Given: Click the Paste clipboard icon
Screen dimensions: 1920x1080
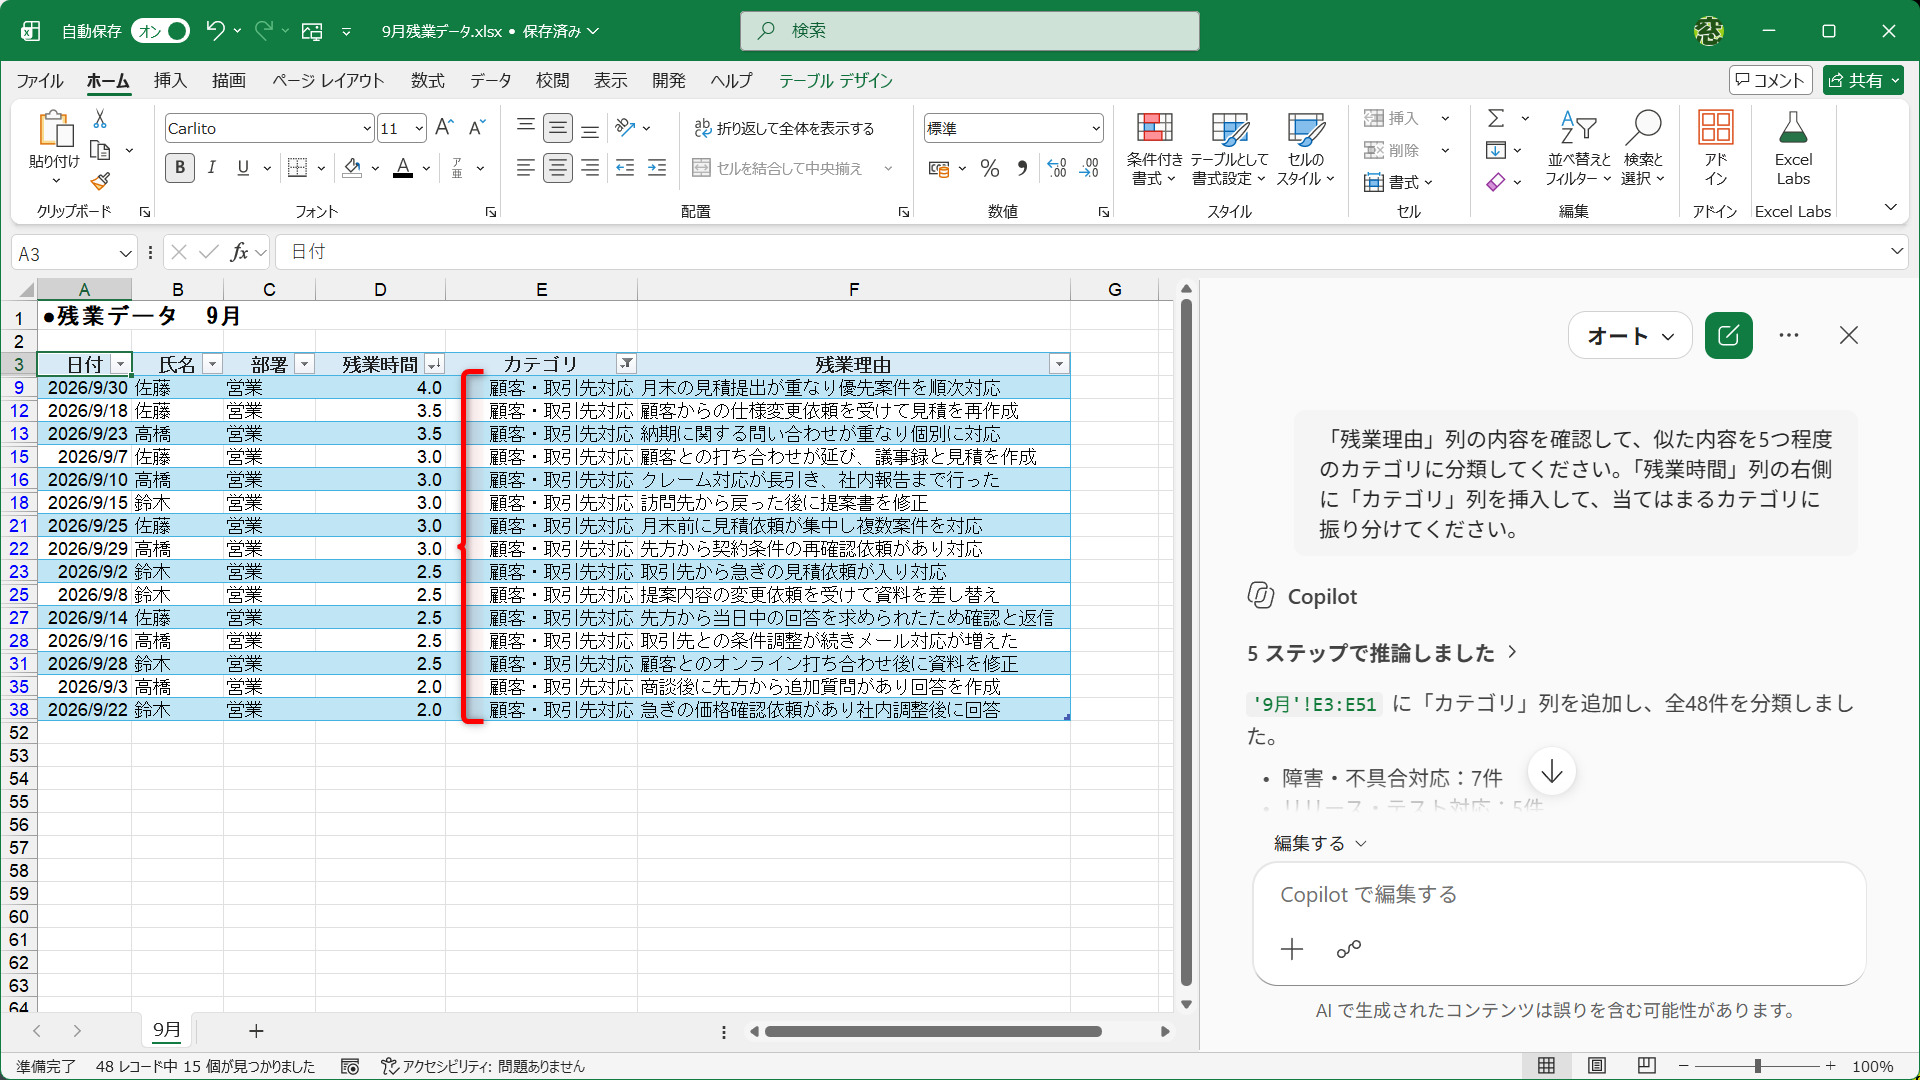Looking at the screenshot, I should (x=55, y=130).
